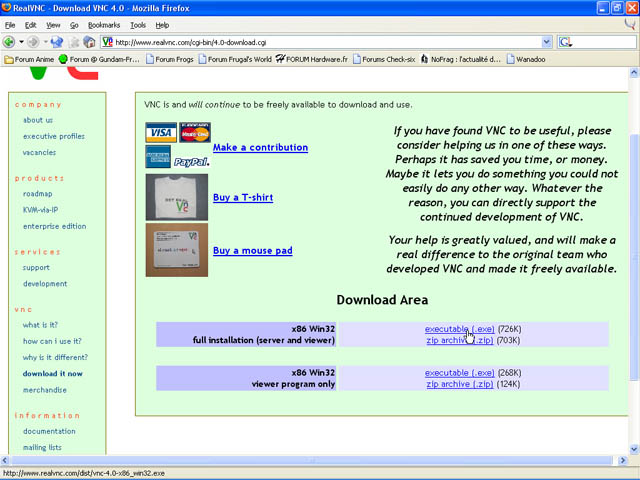
Task: Reload the page with the refresh icon
Action: click(x=57, y=42)
